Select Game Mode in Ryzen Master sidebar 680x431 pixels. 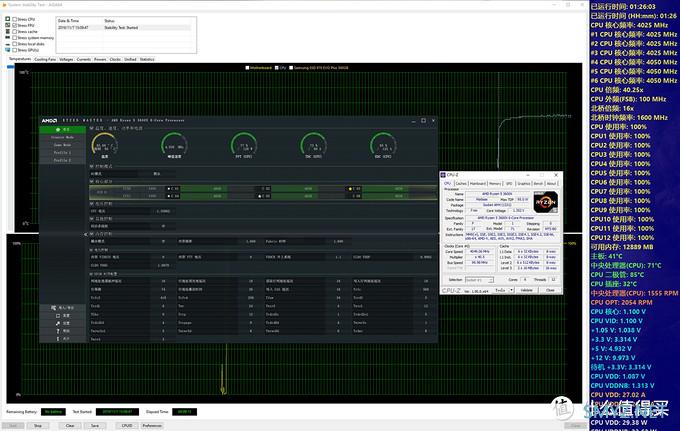62,145
